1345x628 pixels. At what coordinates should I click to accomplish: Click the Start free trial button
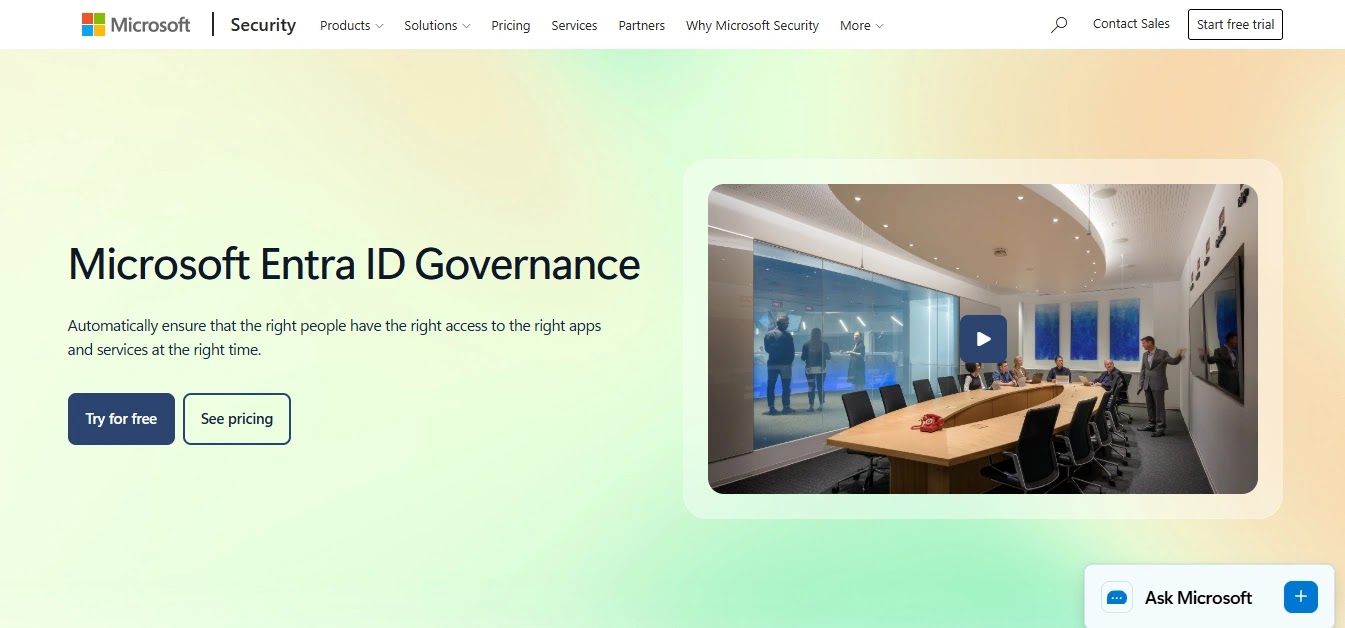tap(1235, 25)
